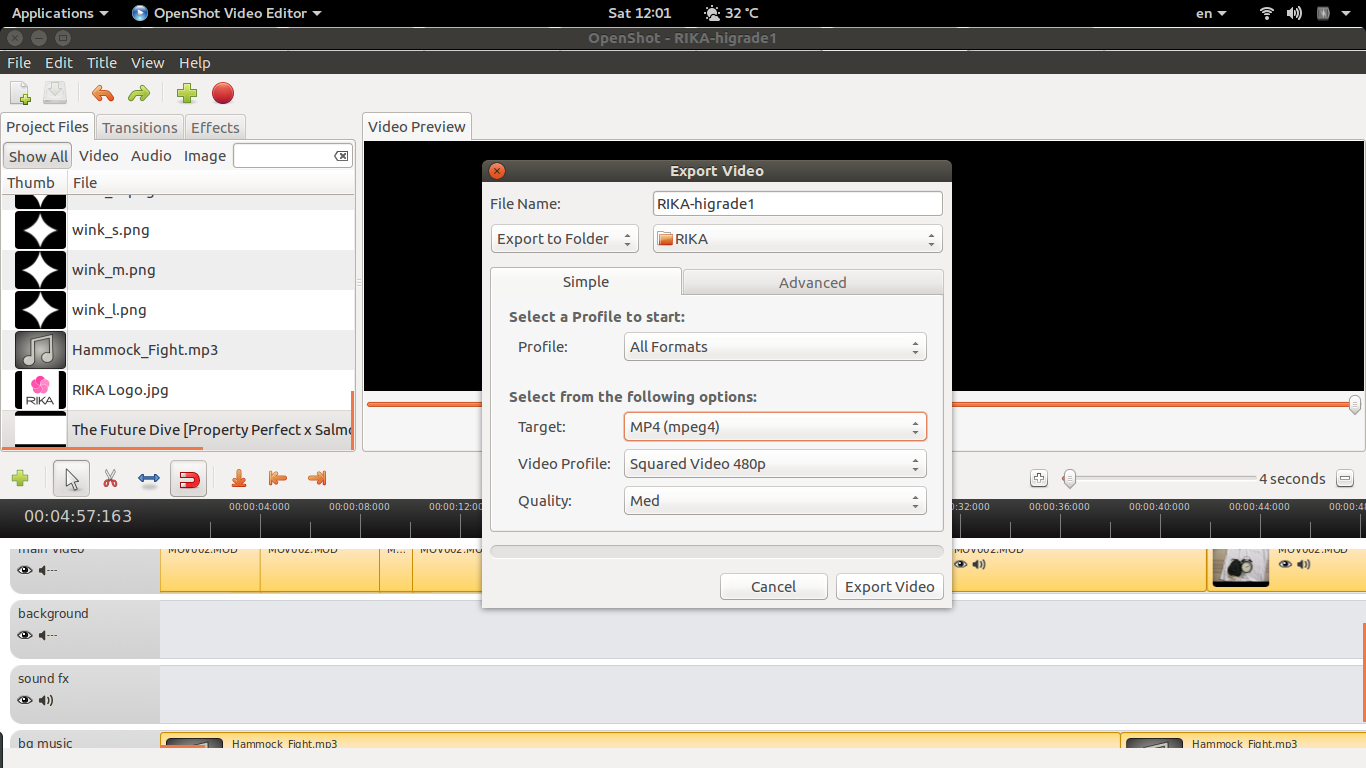Add a track with the timeline green plus icon
1366x768 pixels.
point(20,479)
